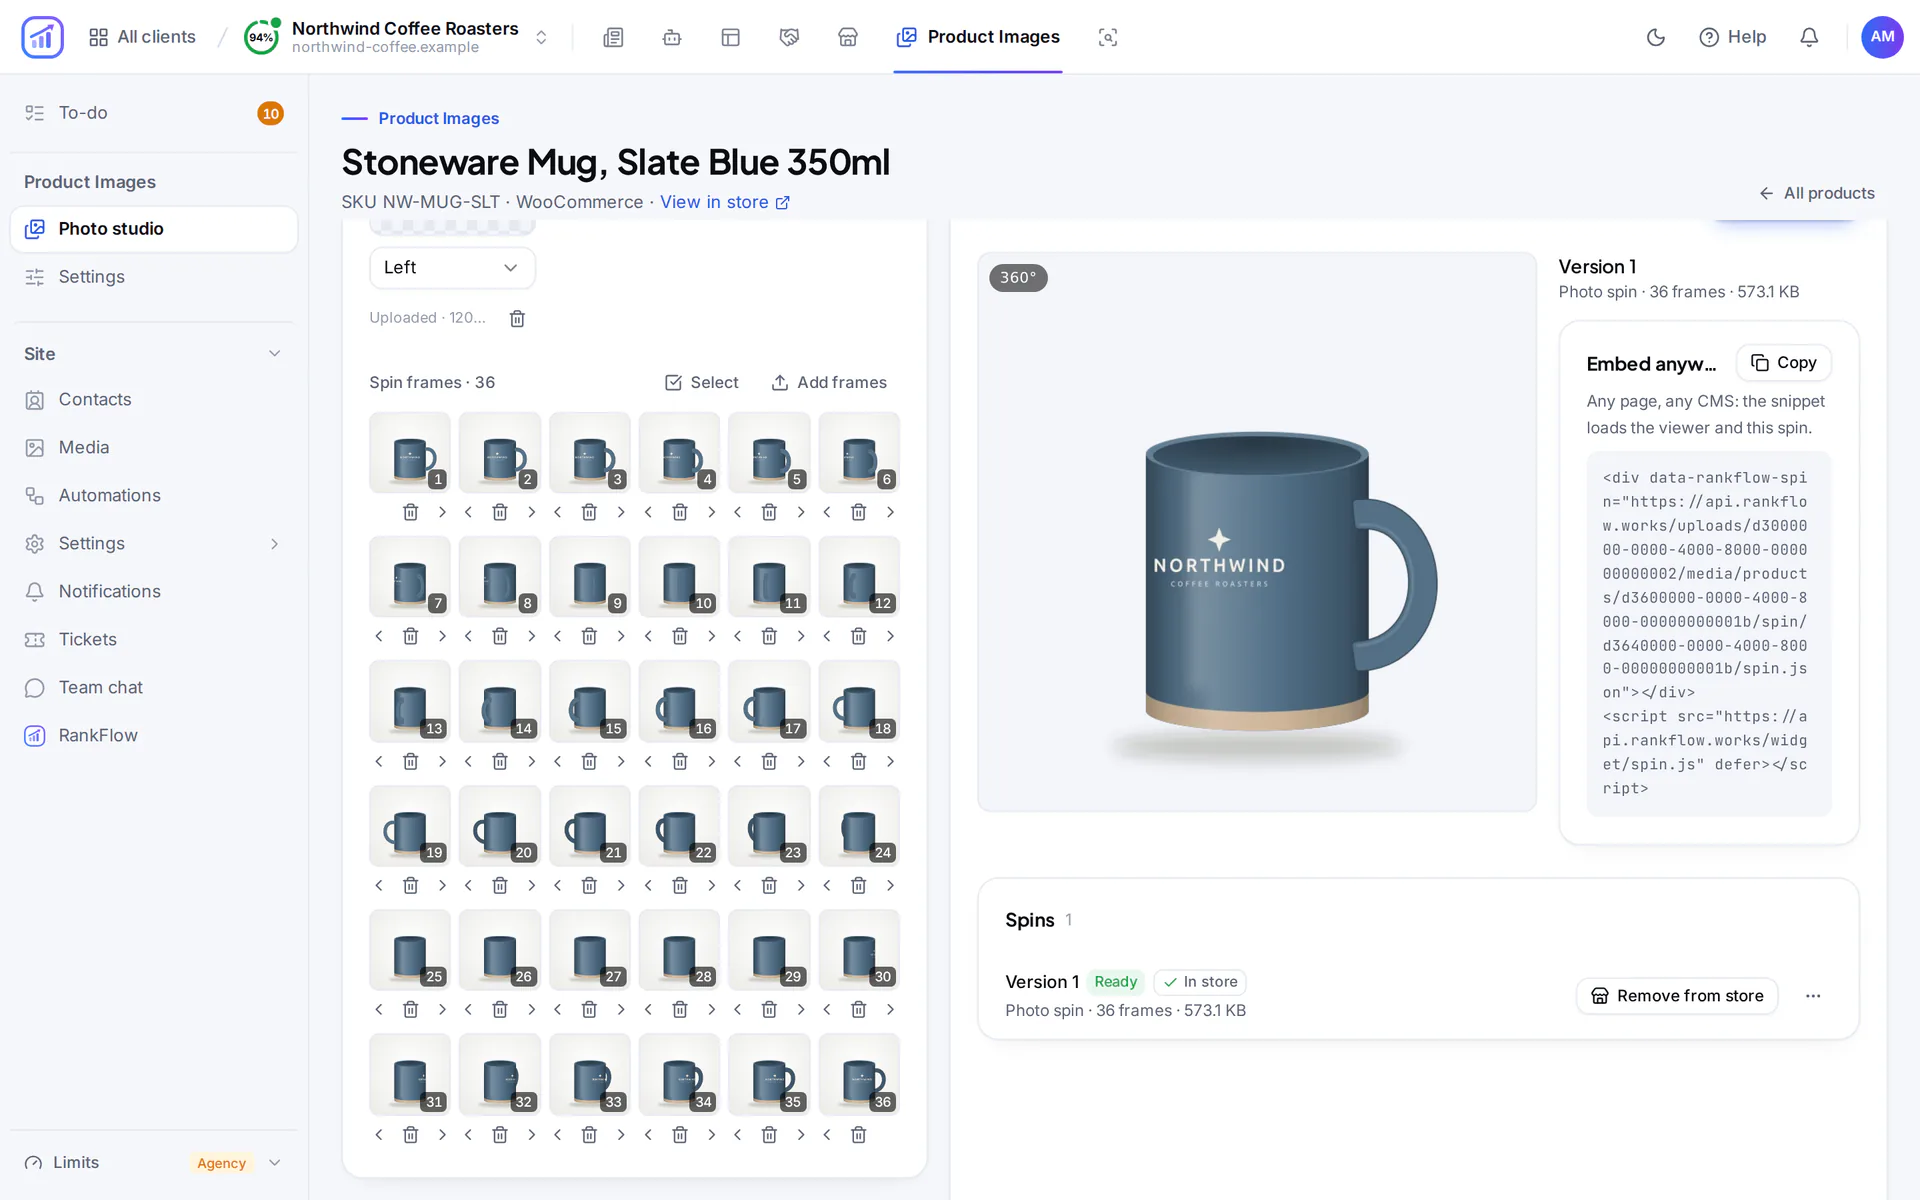Open the handshake icon in top navigation

pos(789,37)
